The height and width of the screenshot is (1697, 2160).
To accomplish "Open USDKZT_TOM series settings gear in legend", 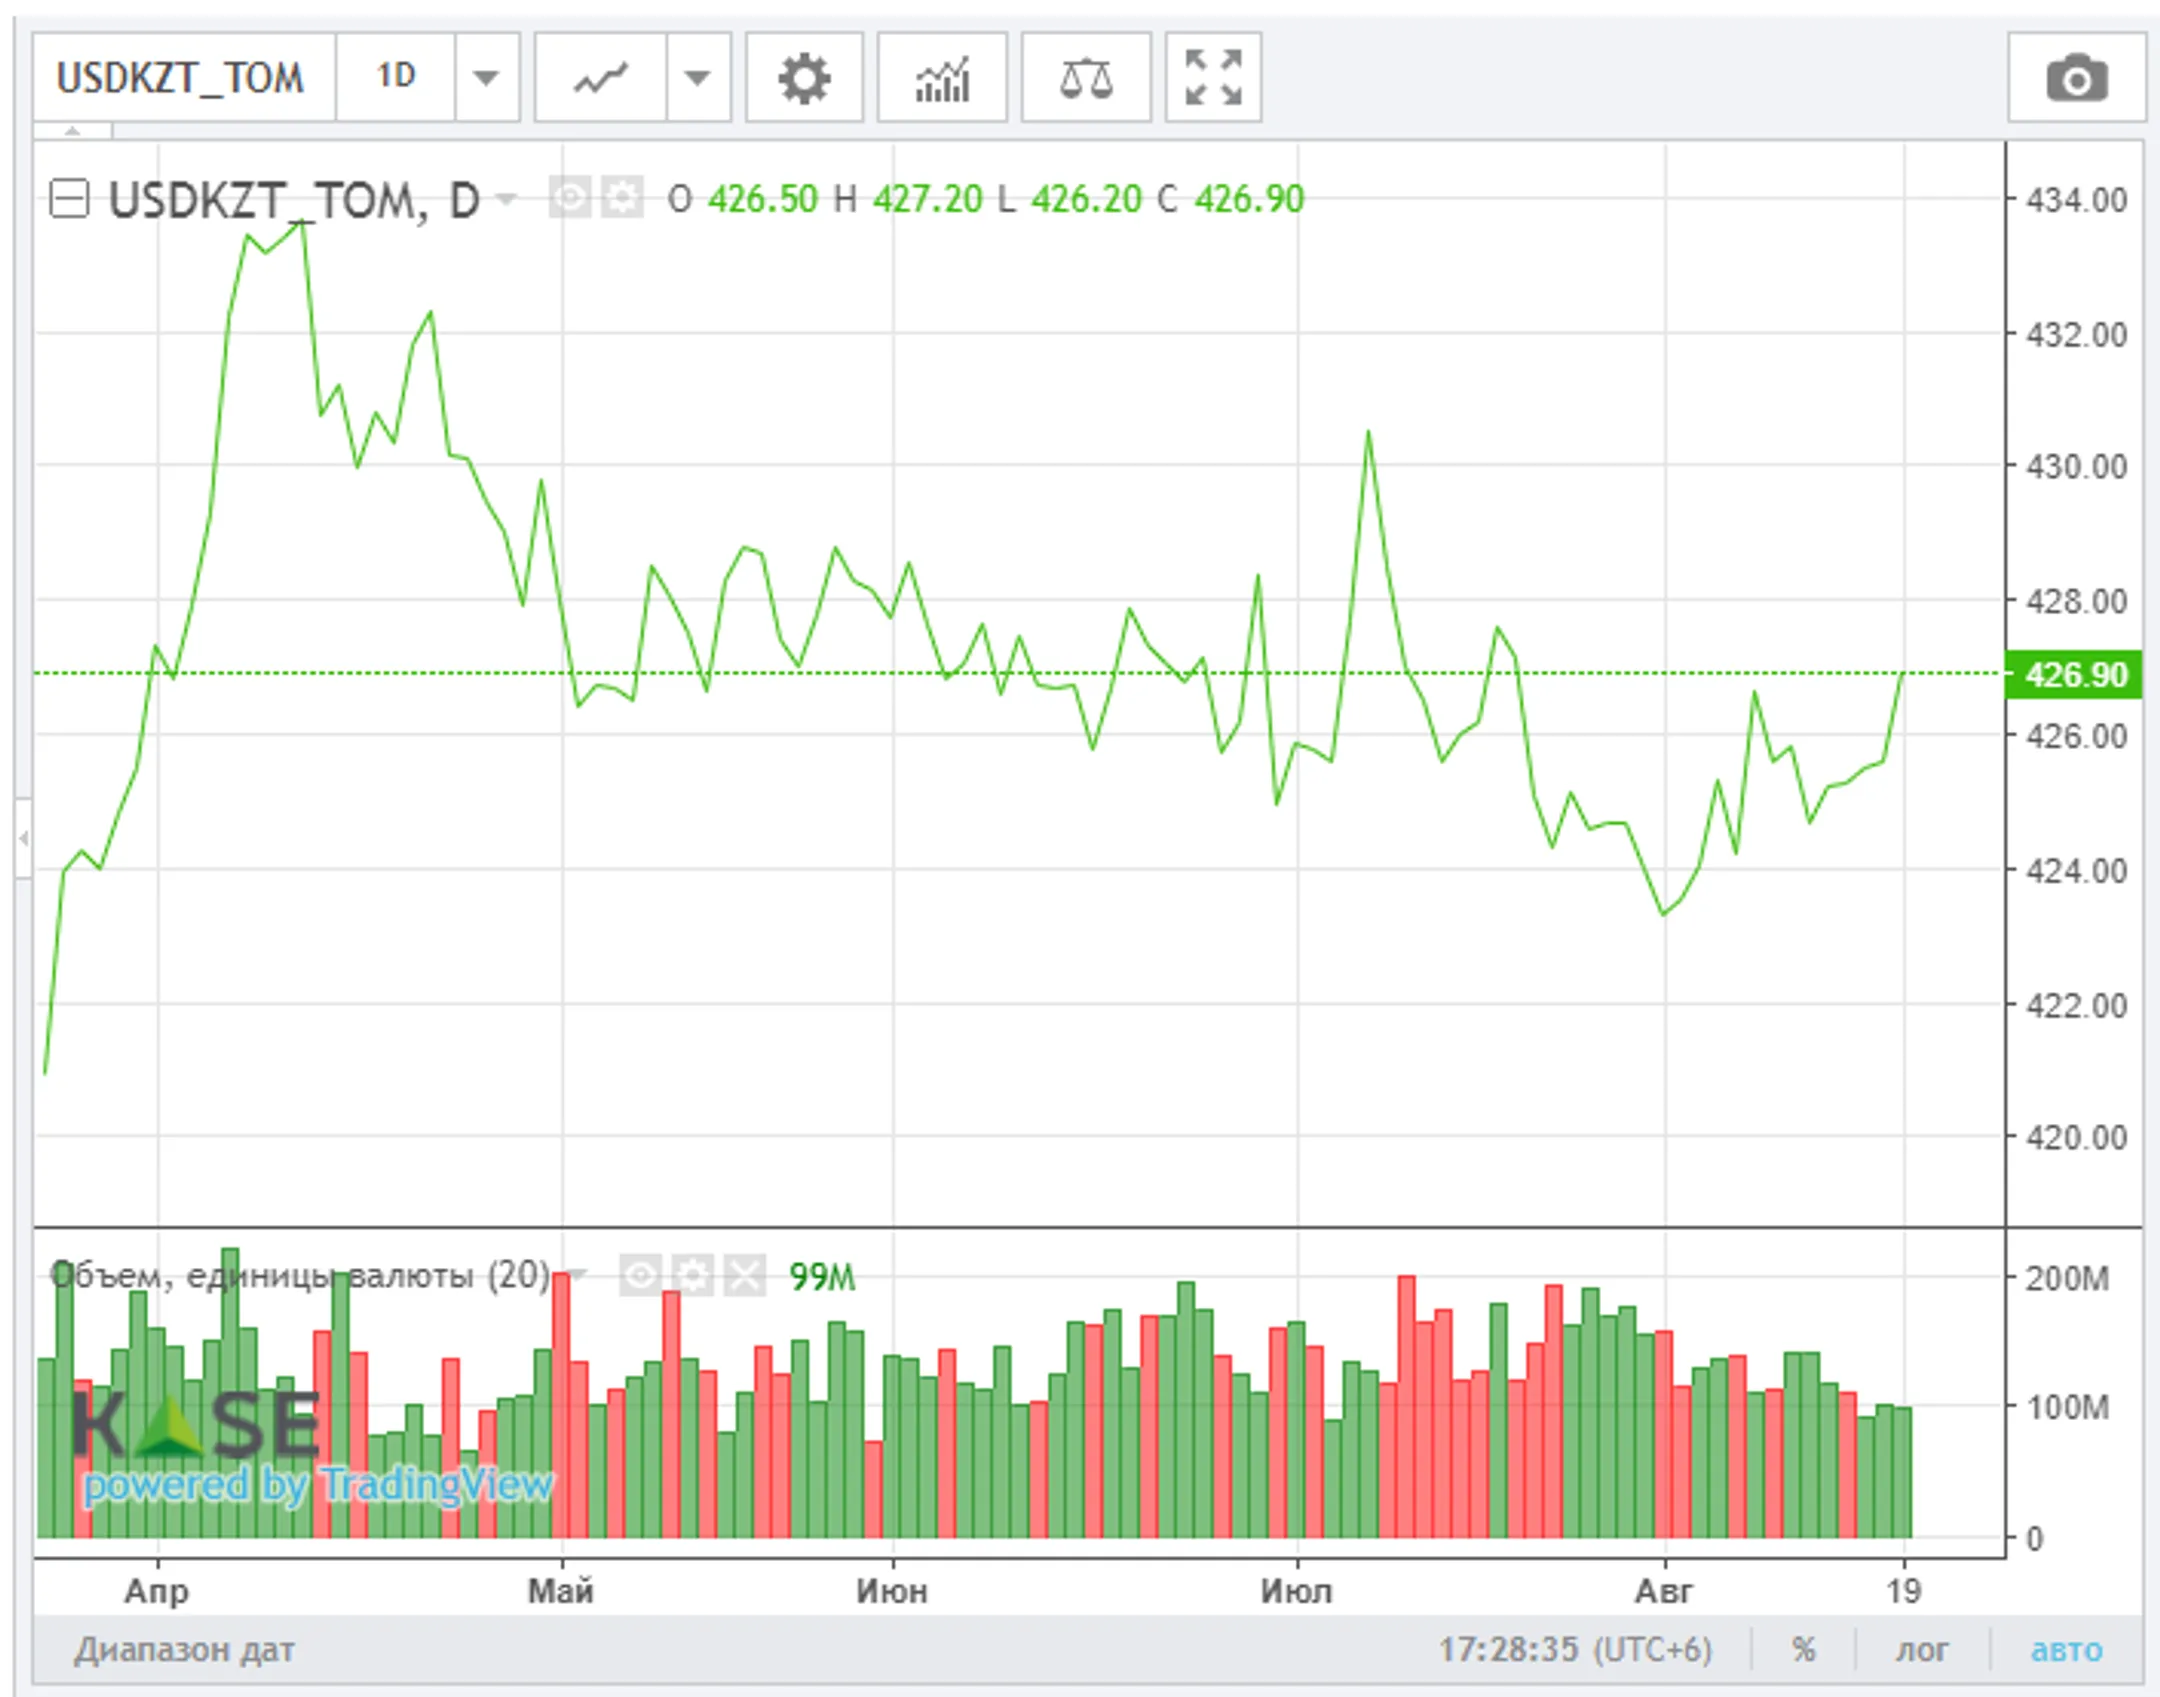I will (x=623, y=198).
